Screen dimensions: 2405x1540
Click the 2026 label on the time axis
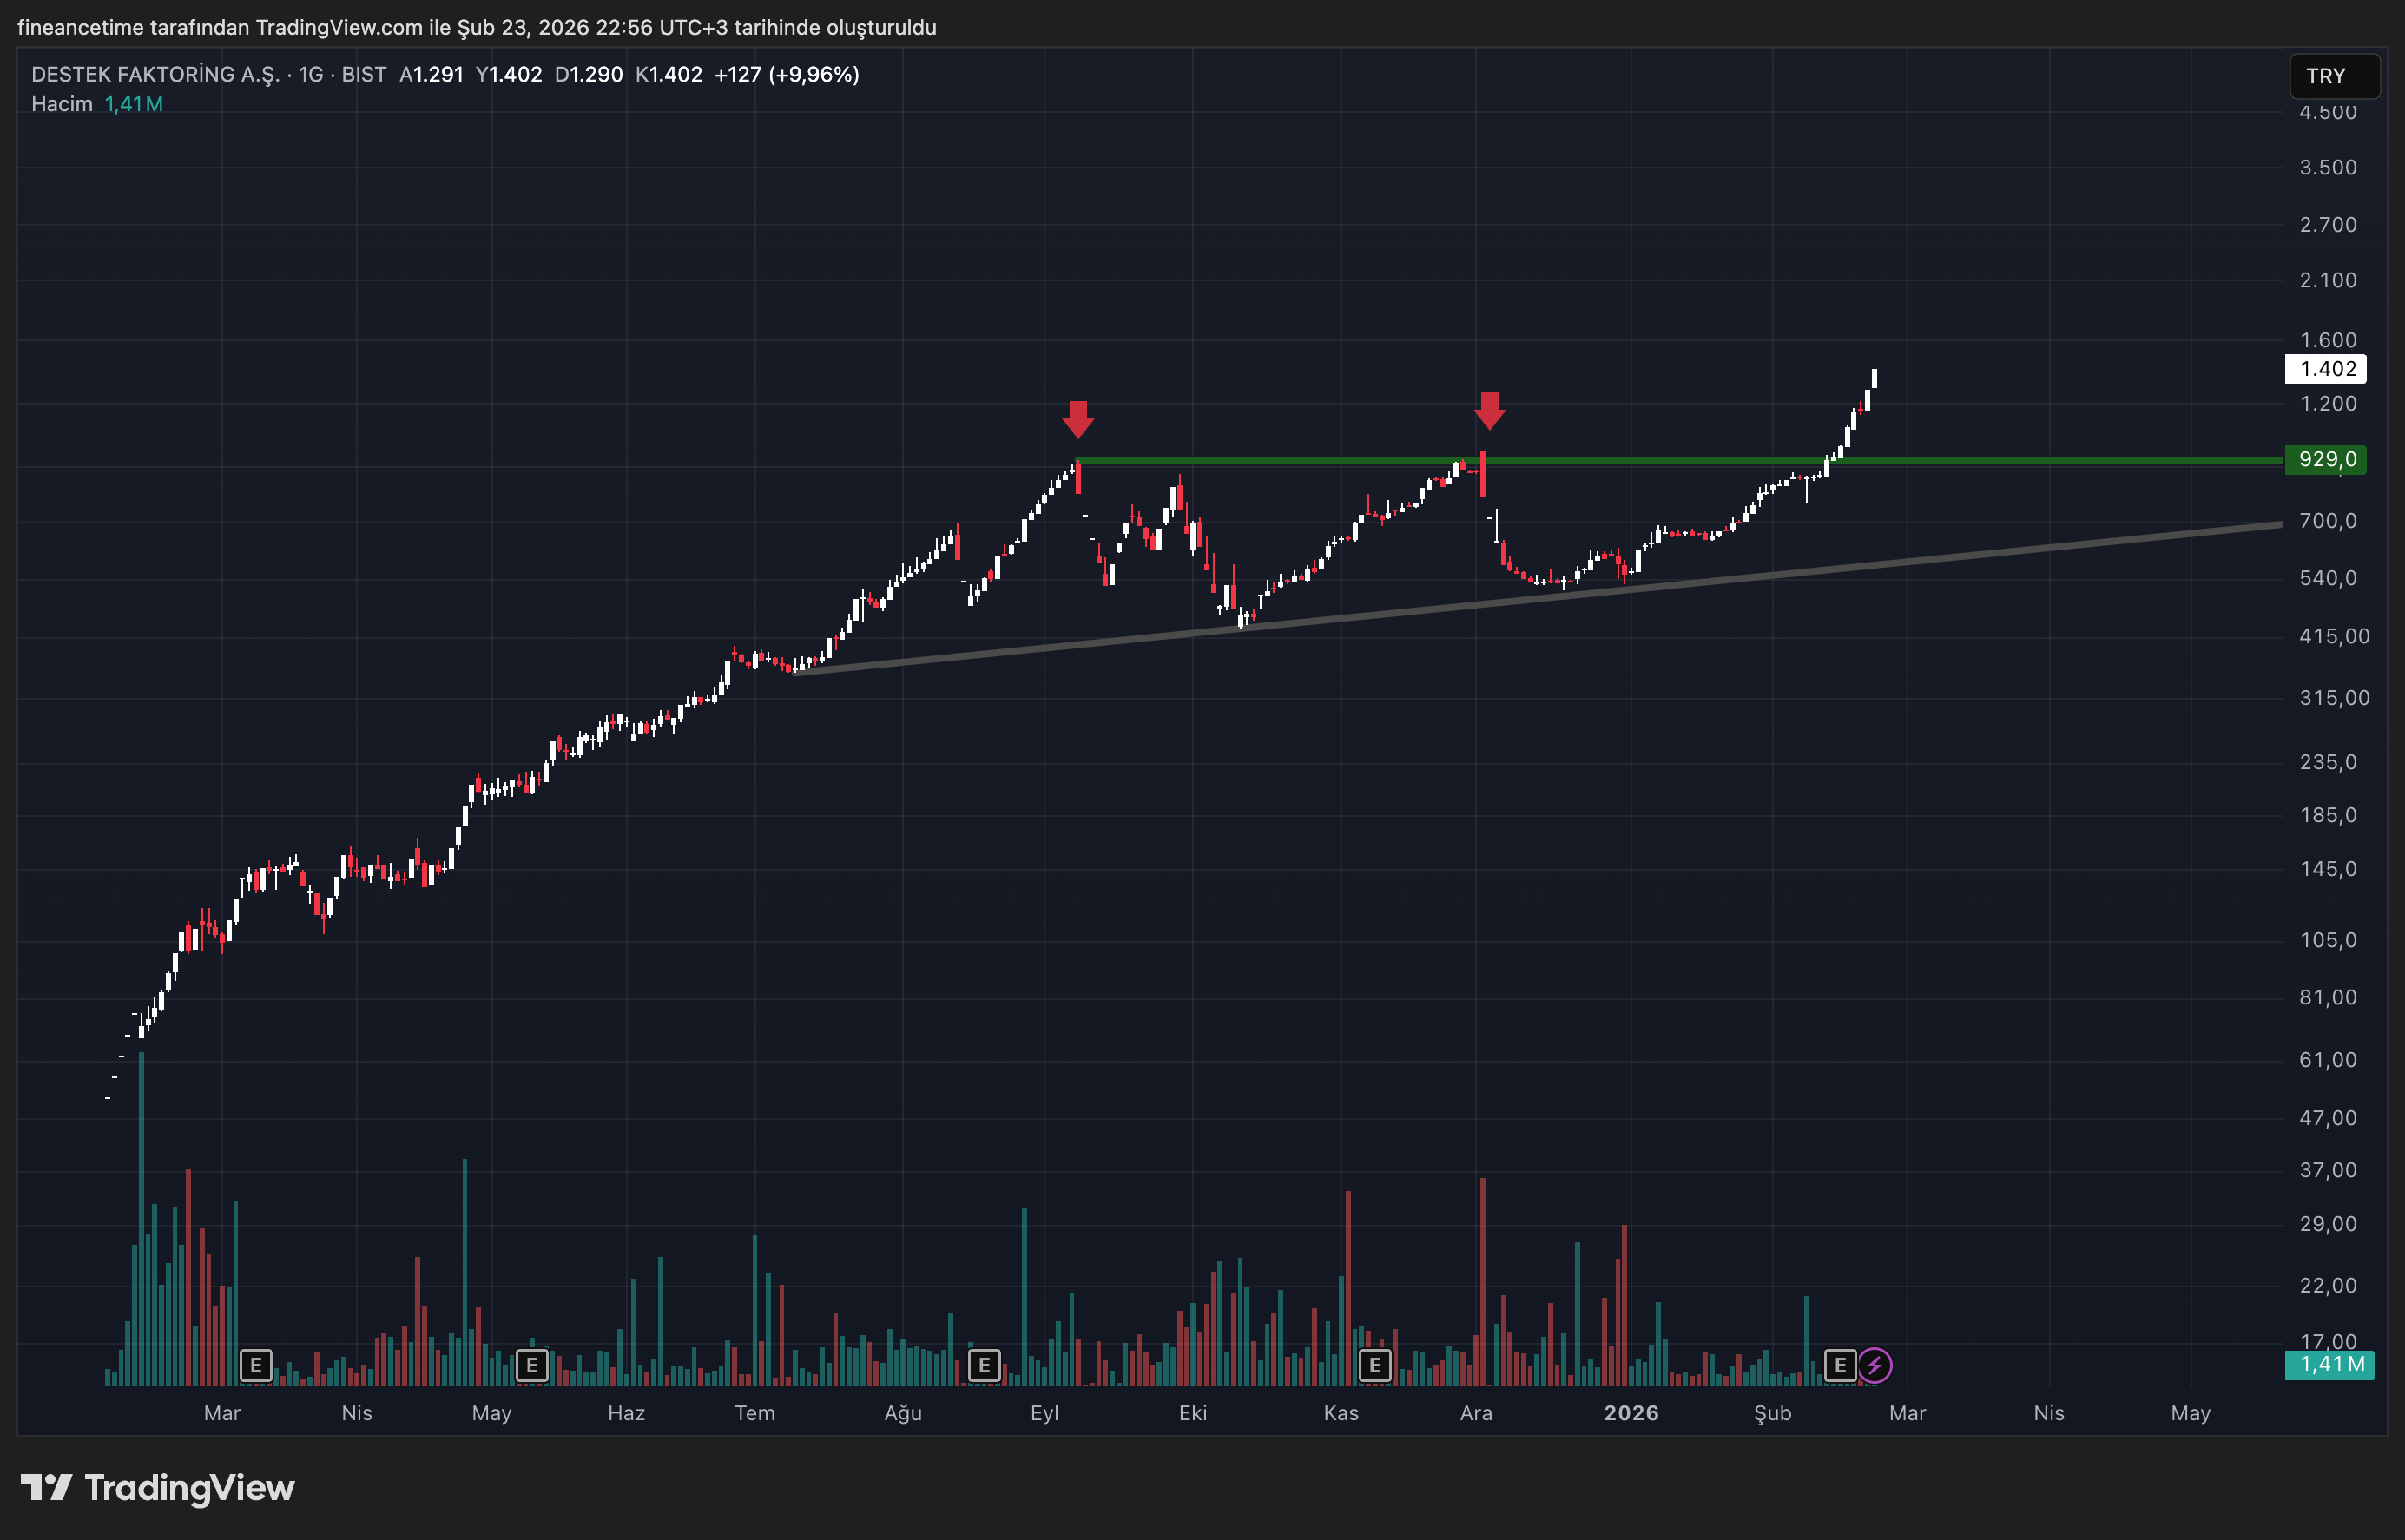1631,1413
